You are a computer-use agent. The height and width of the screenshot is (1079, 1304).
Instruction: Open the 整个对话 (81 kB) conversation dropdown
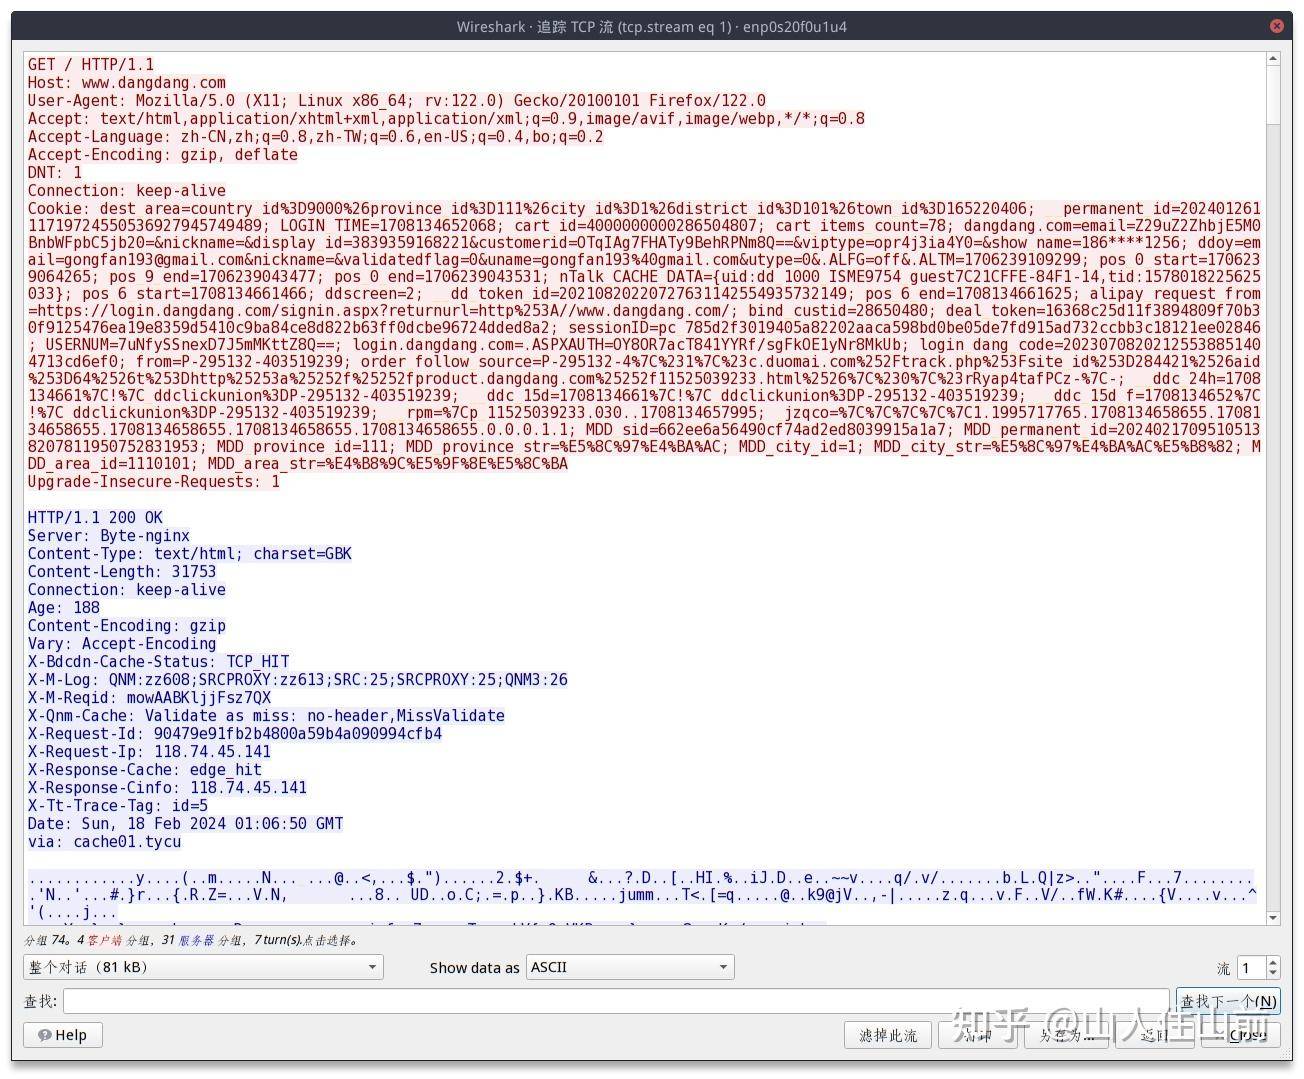[203, 967]
